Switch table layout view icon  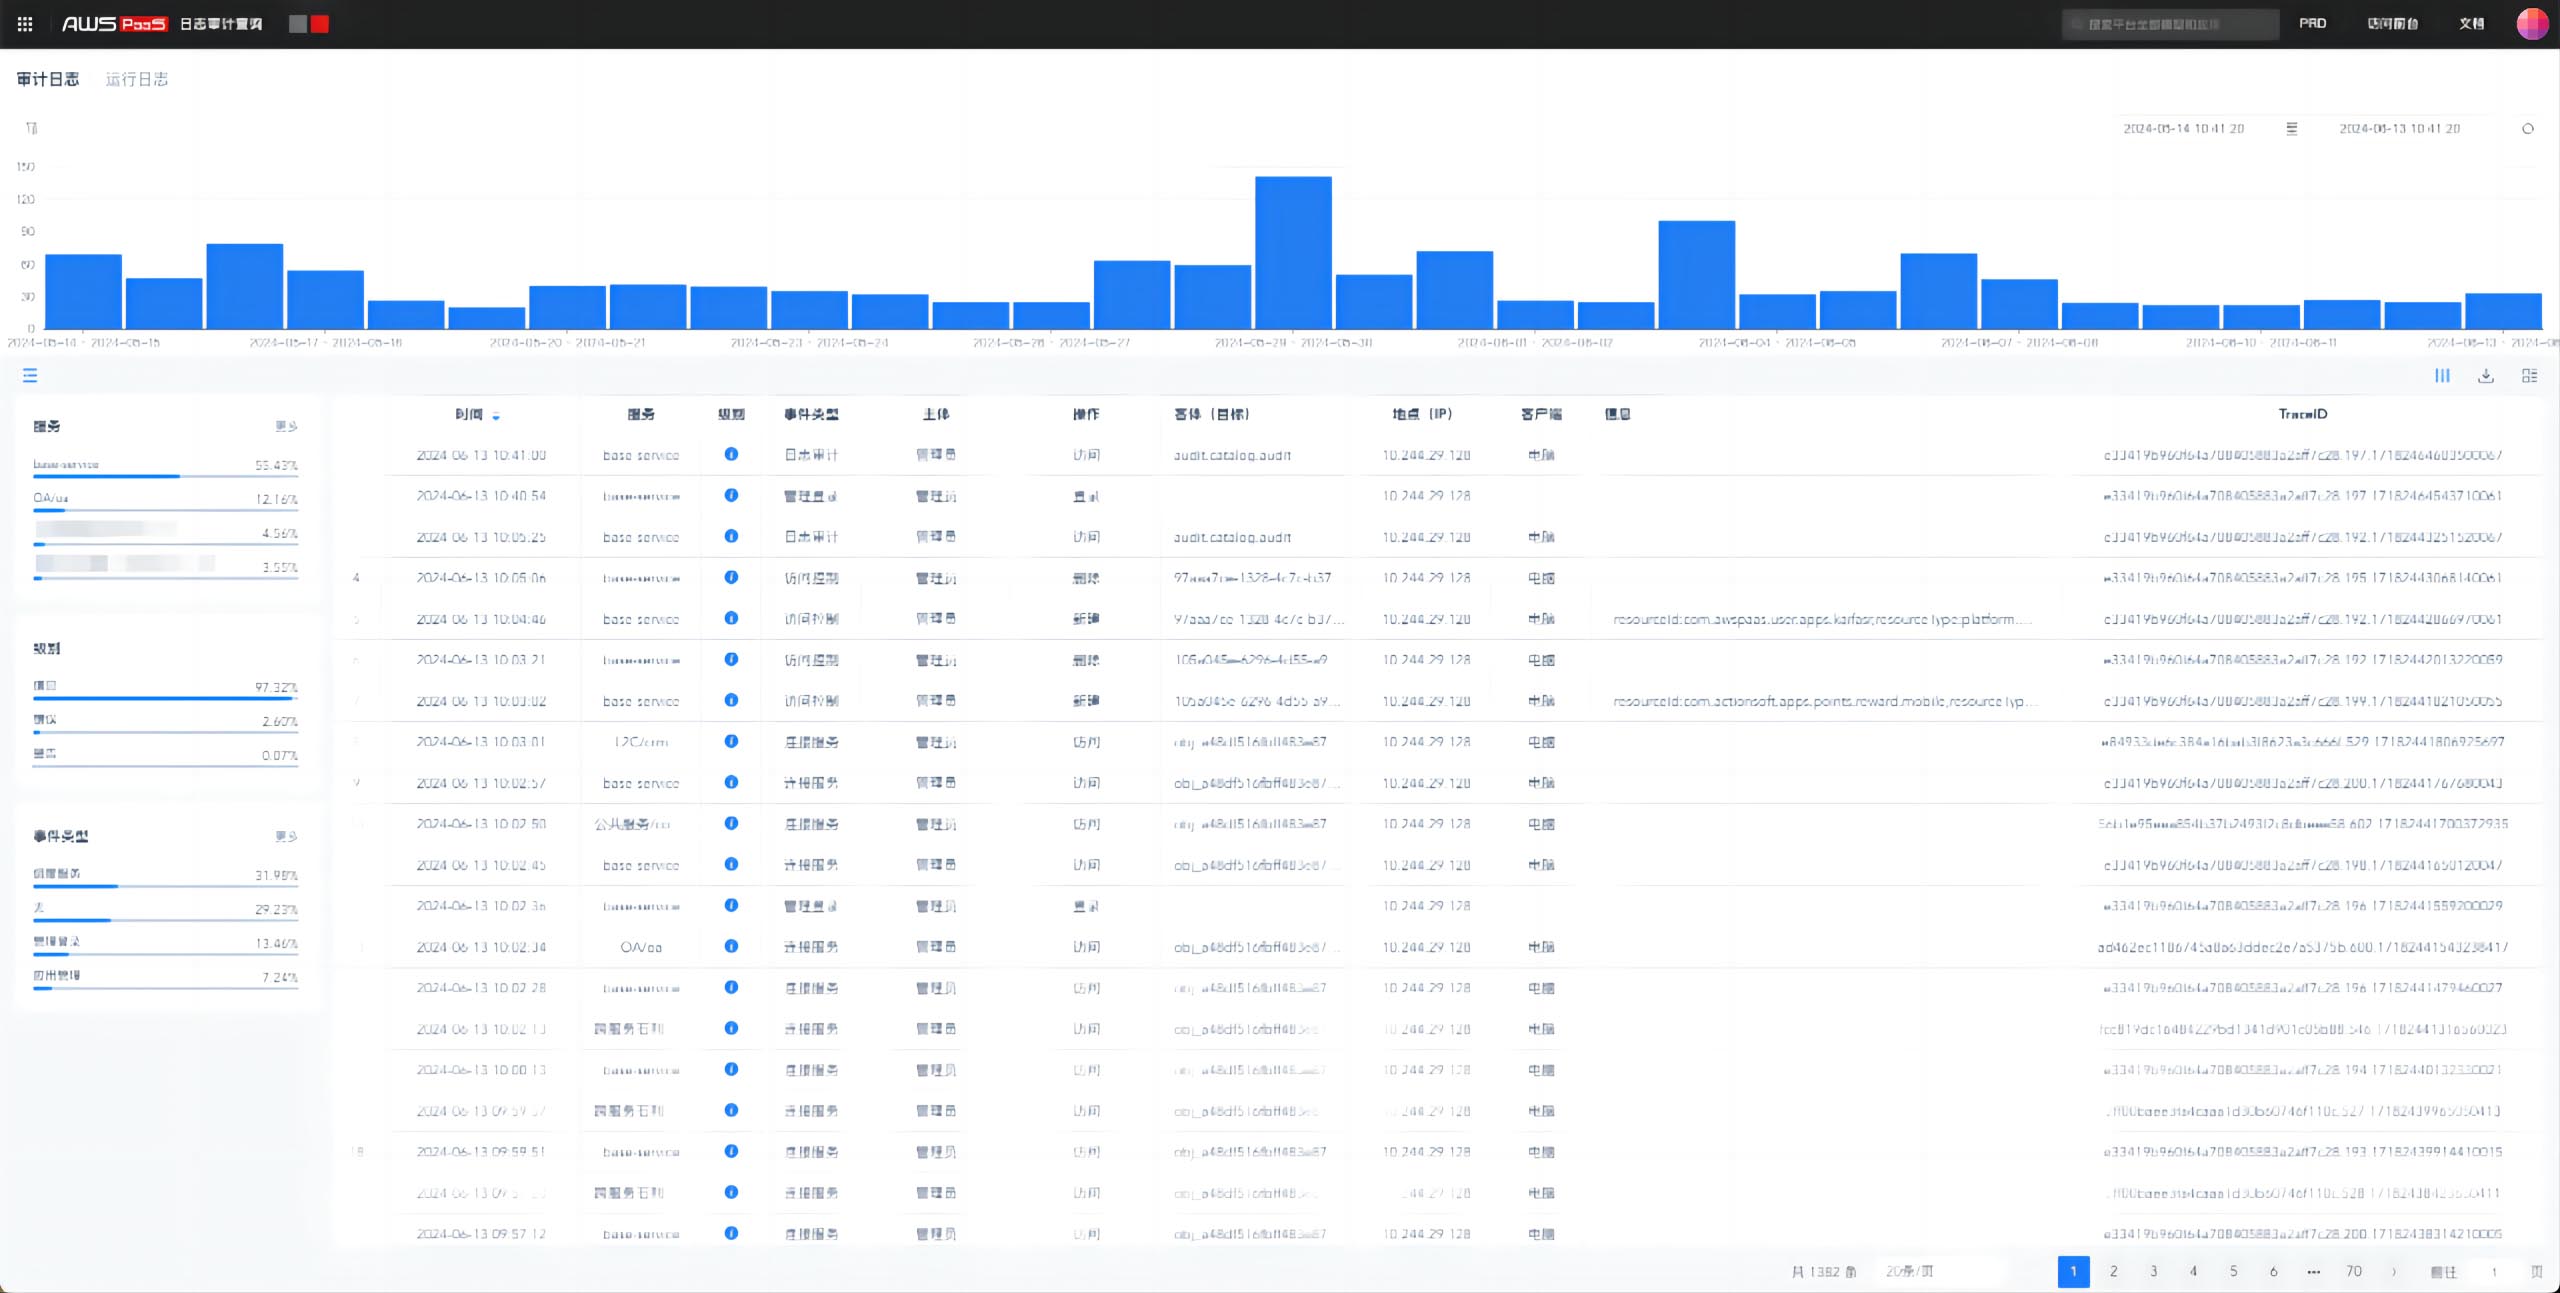point(2529,376)
